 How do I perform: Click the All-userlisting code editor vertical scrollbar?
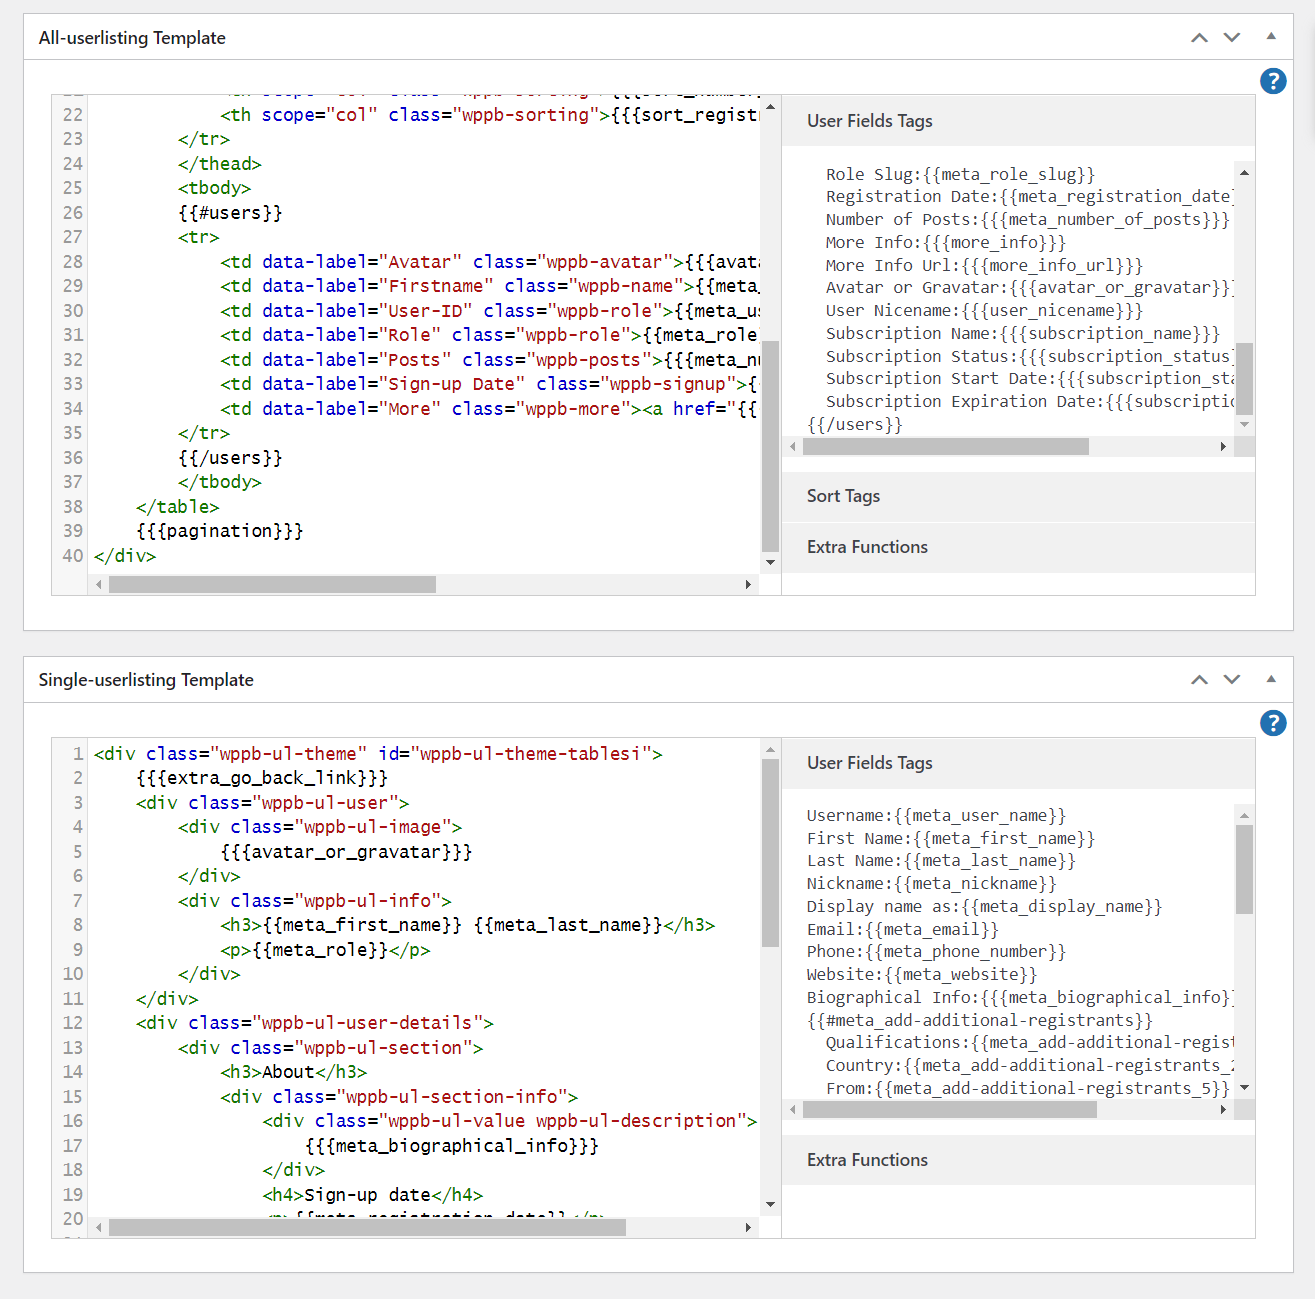(x=770, y=445)
